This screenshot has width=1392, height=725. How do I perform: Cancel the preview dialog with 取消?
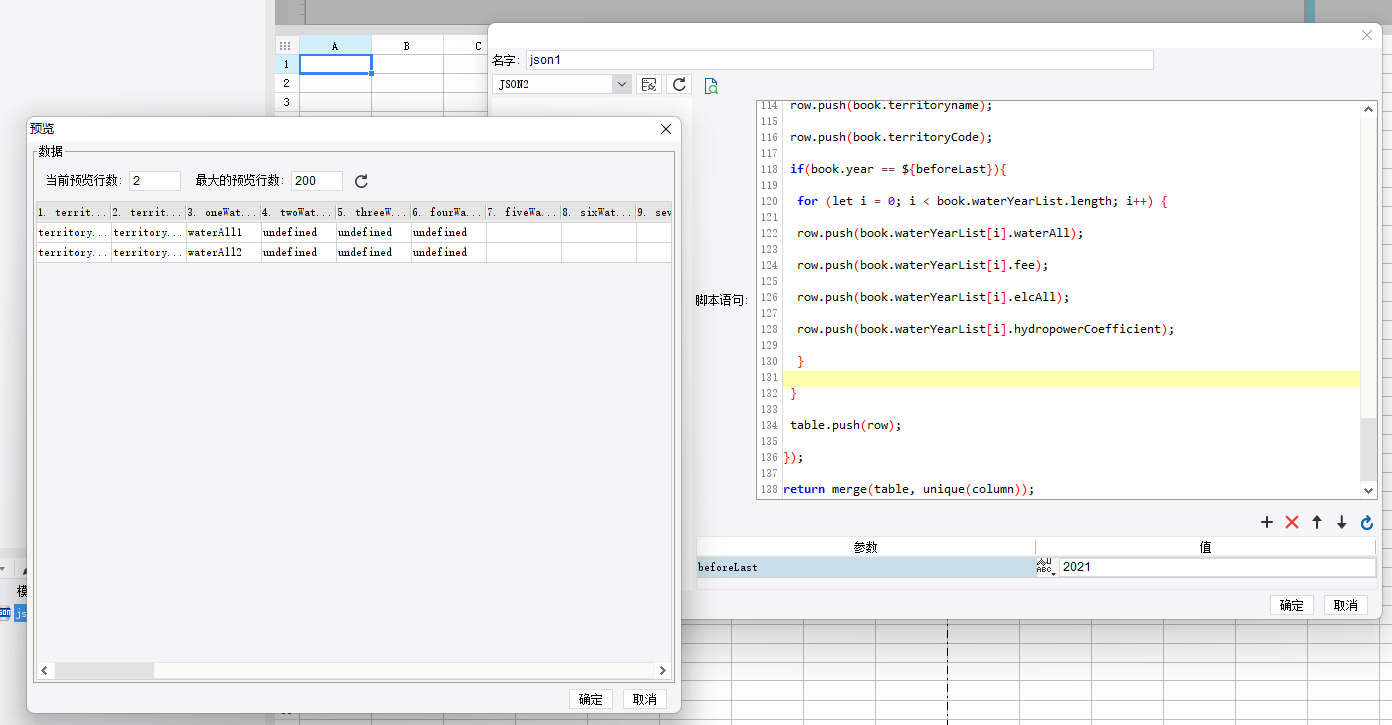[x=645, y=699]
